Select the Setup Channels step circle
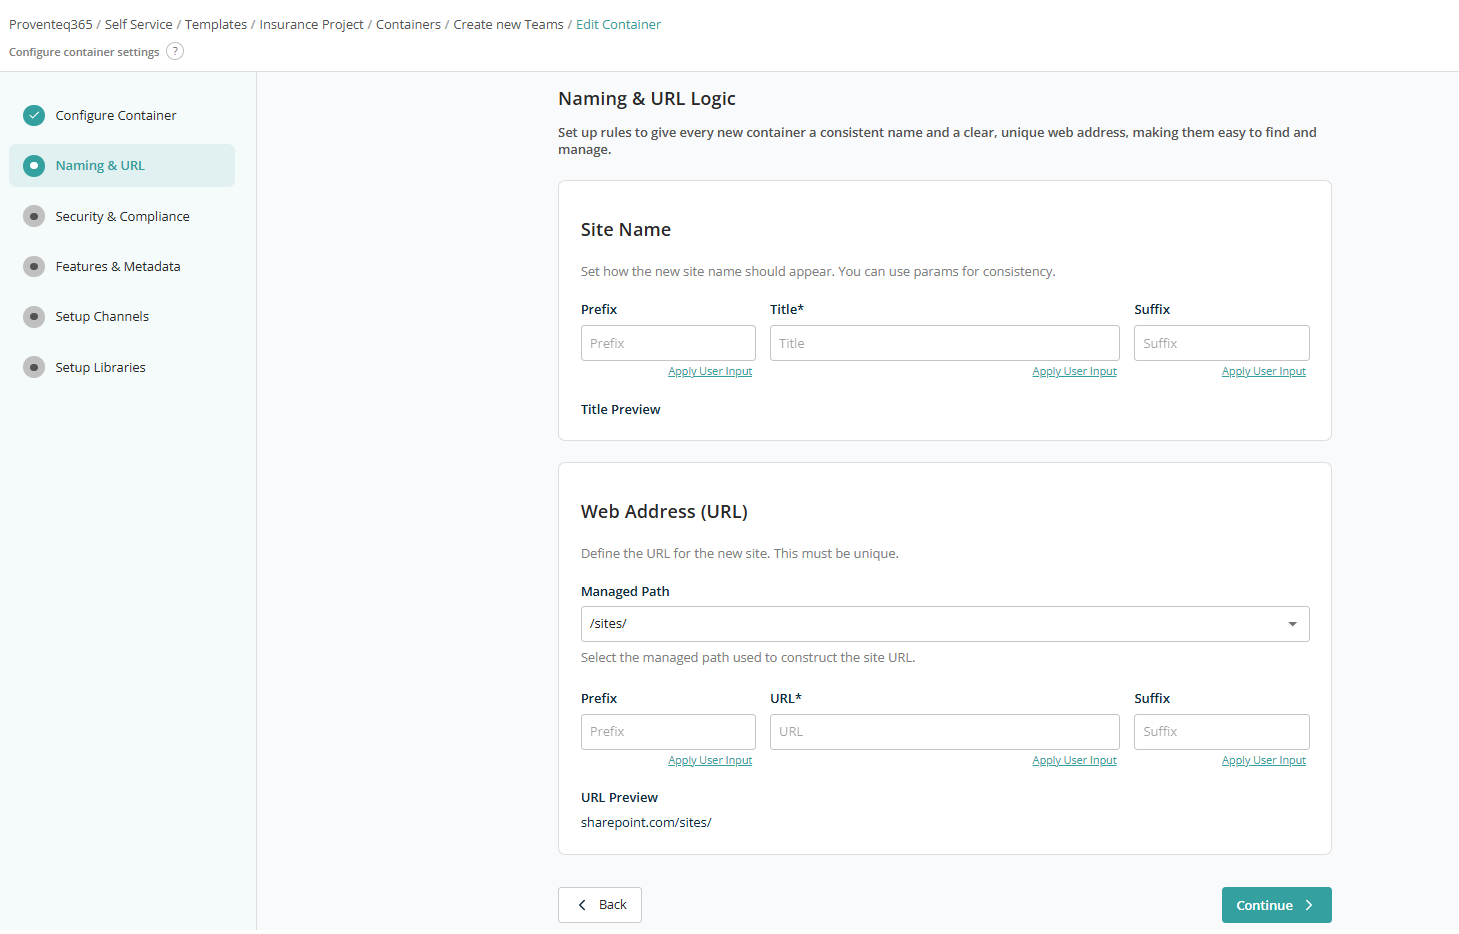This screenshot has width=1459, height=934. coord(34,317)
